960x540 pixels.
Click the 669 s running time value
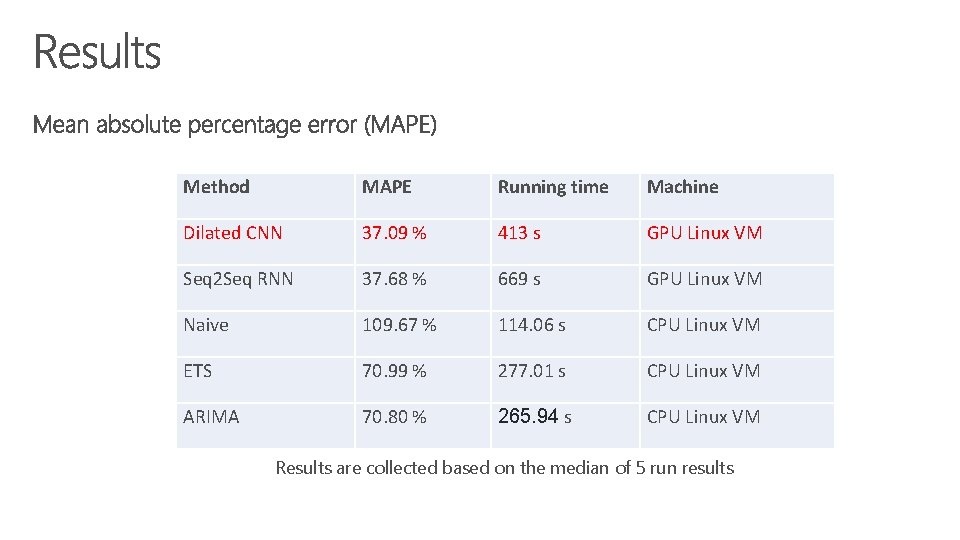(519, 279)
